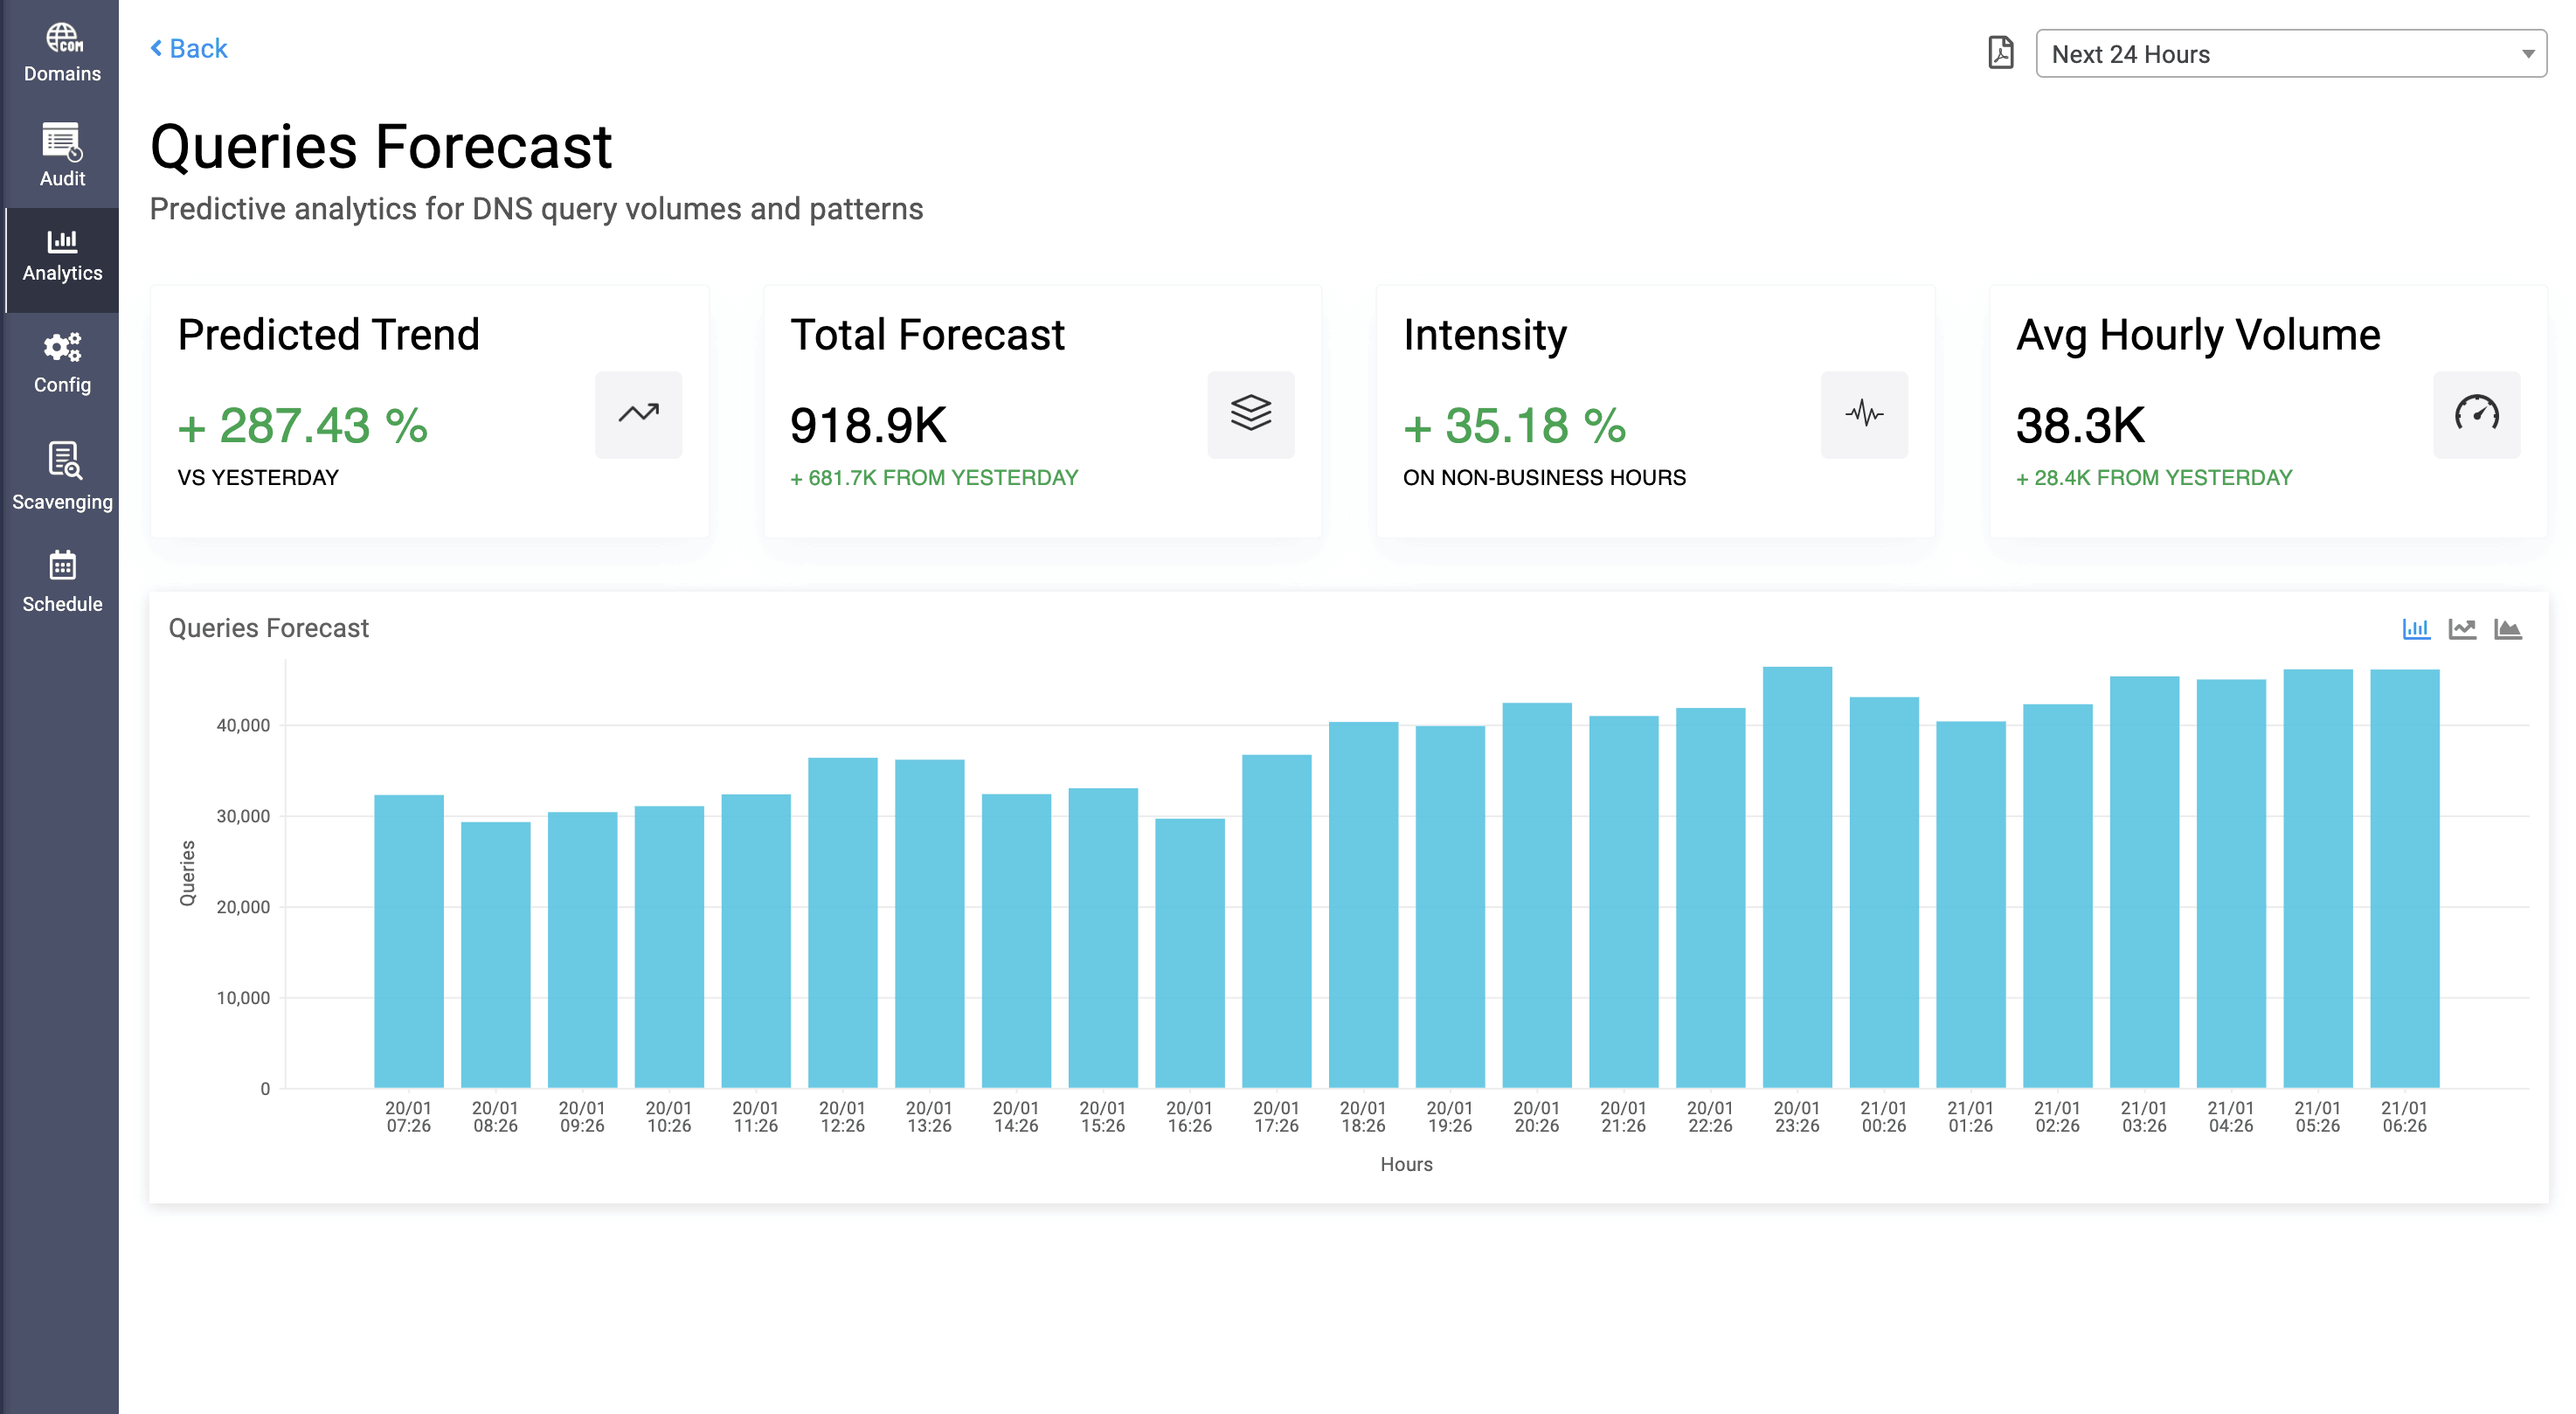
Task: Click the Total Forecast layers icon
Action: click(1250, 414)
